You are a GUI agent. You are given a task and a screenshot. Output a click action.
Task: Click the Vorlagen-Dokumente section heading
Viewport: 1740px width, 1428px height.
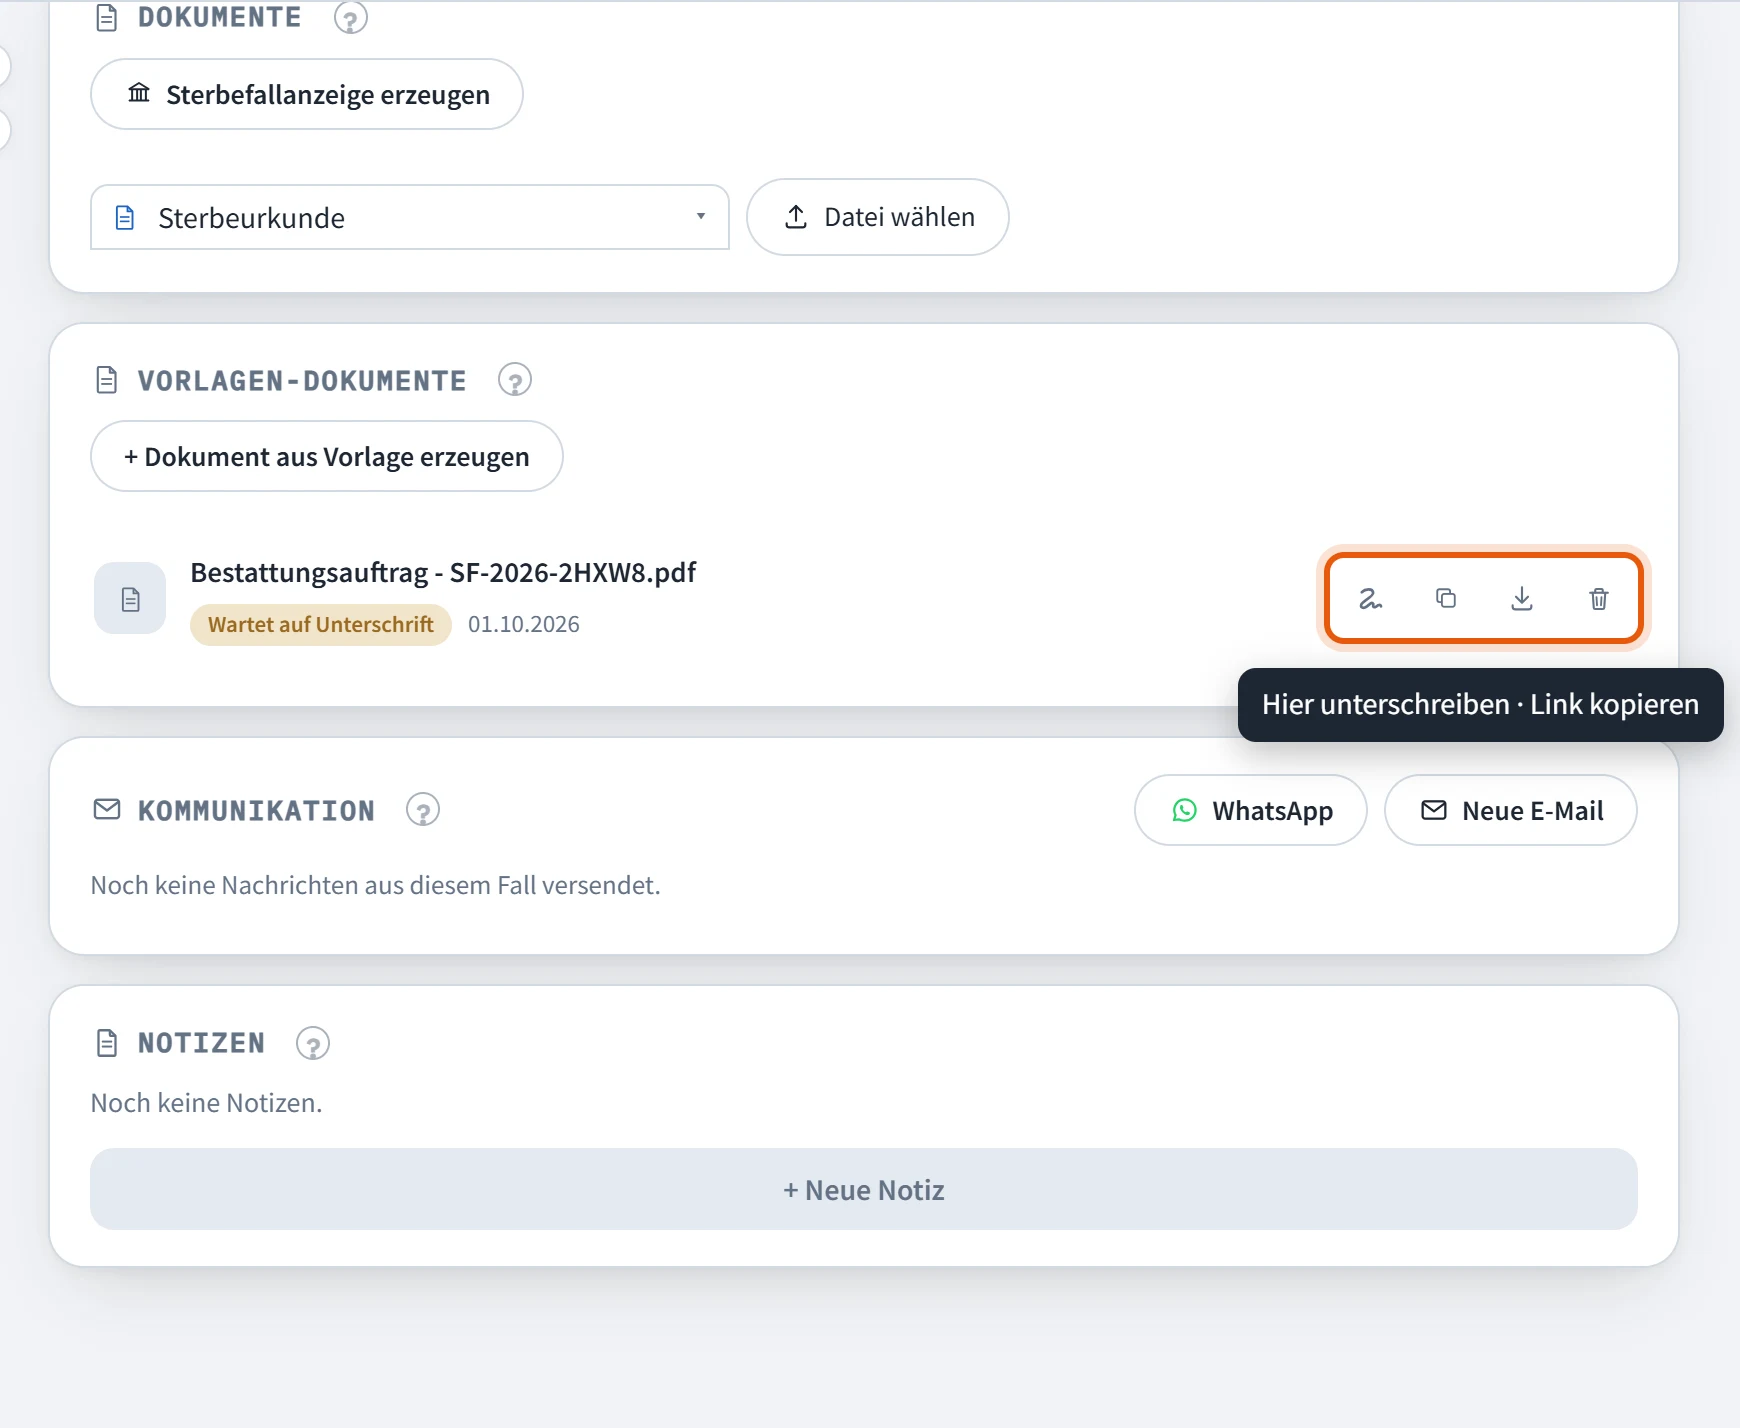pyautogui.click(x=302, y=380)
